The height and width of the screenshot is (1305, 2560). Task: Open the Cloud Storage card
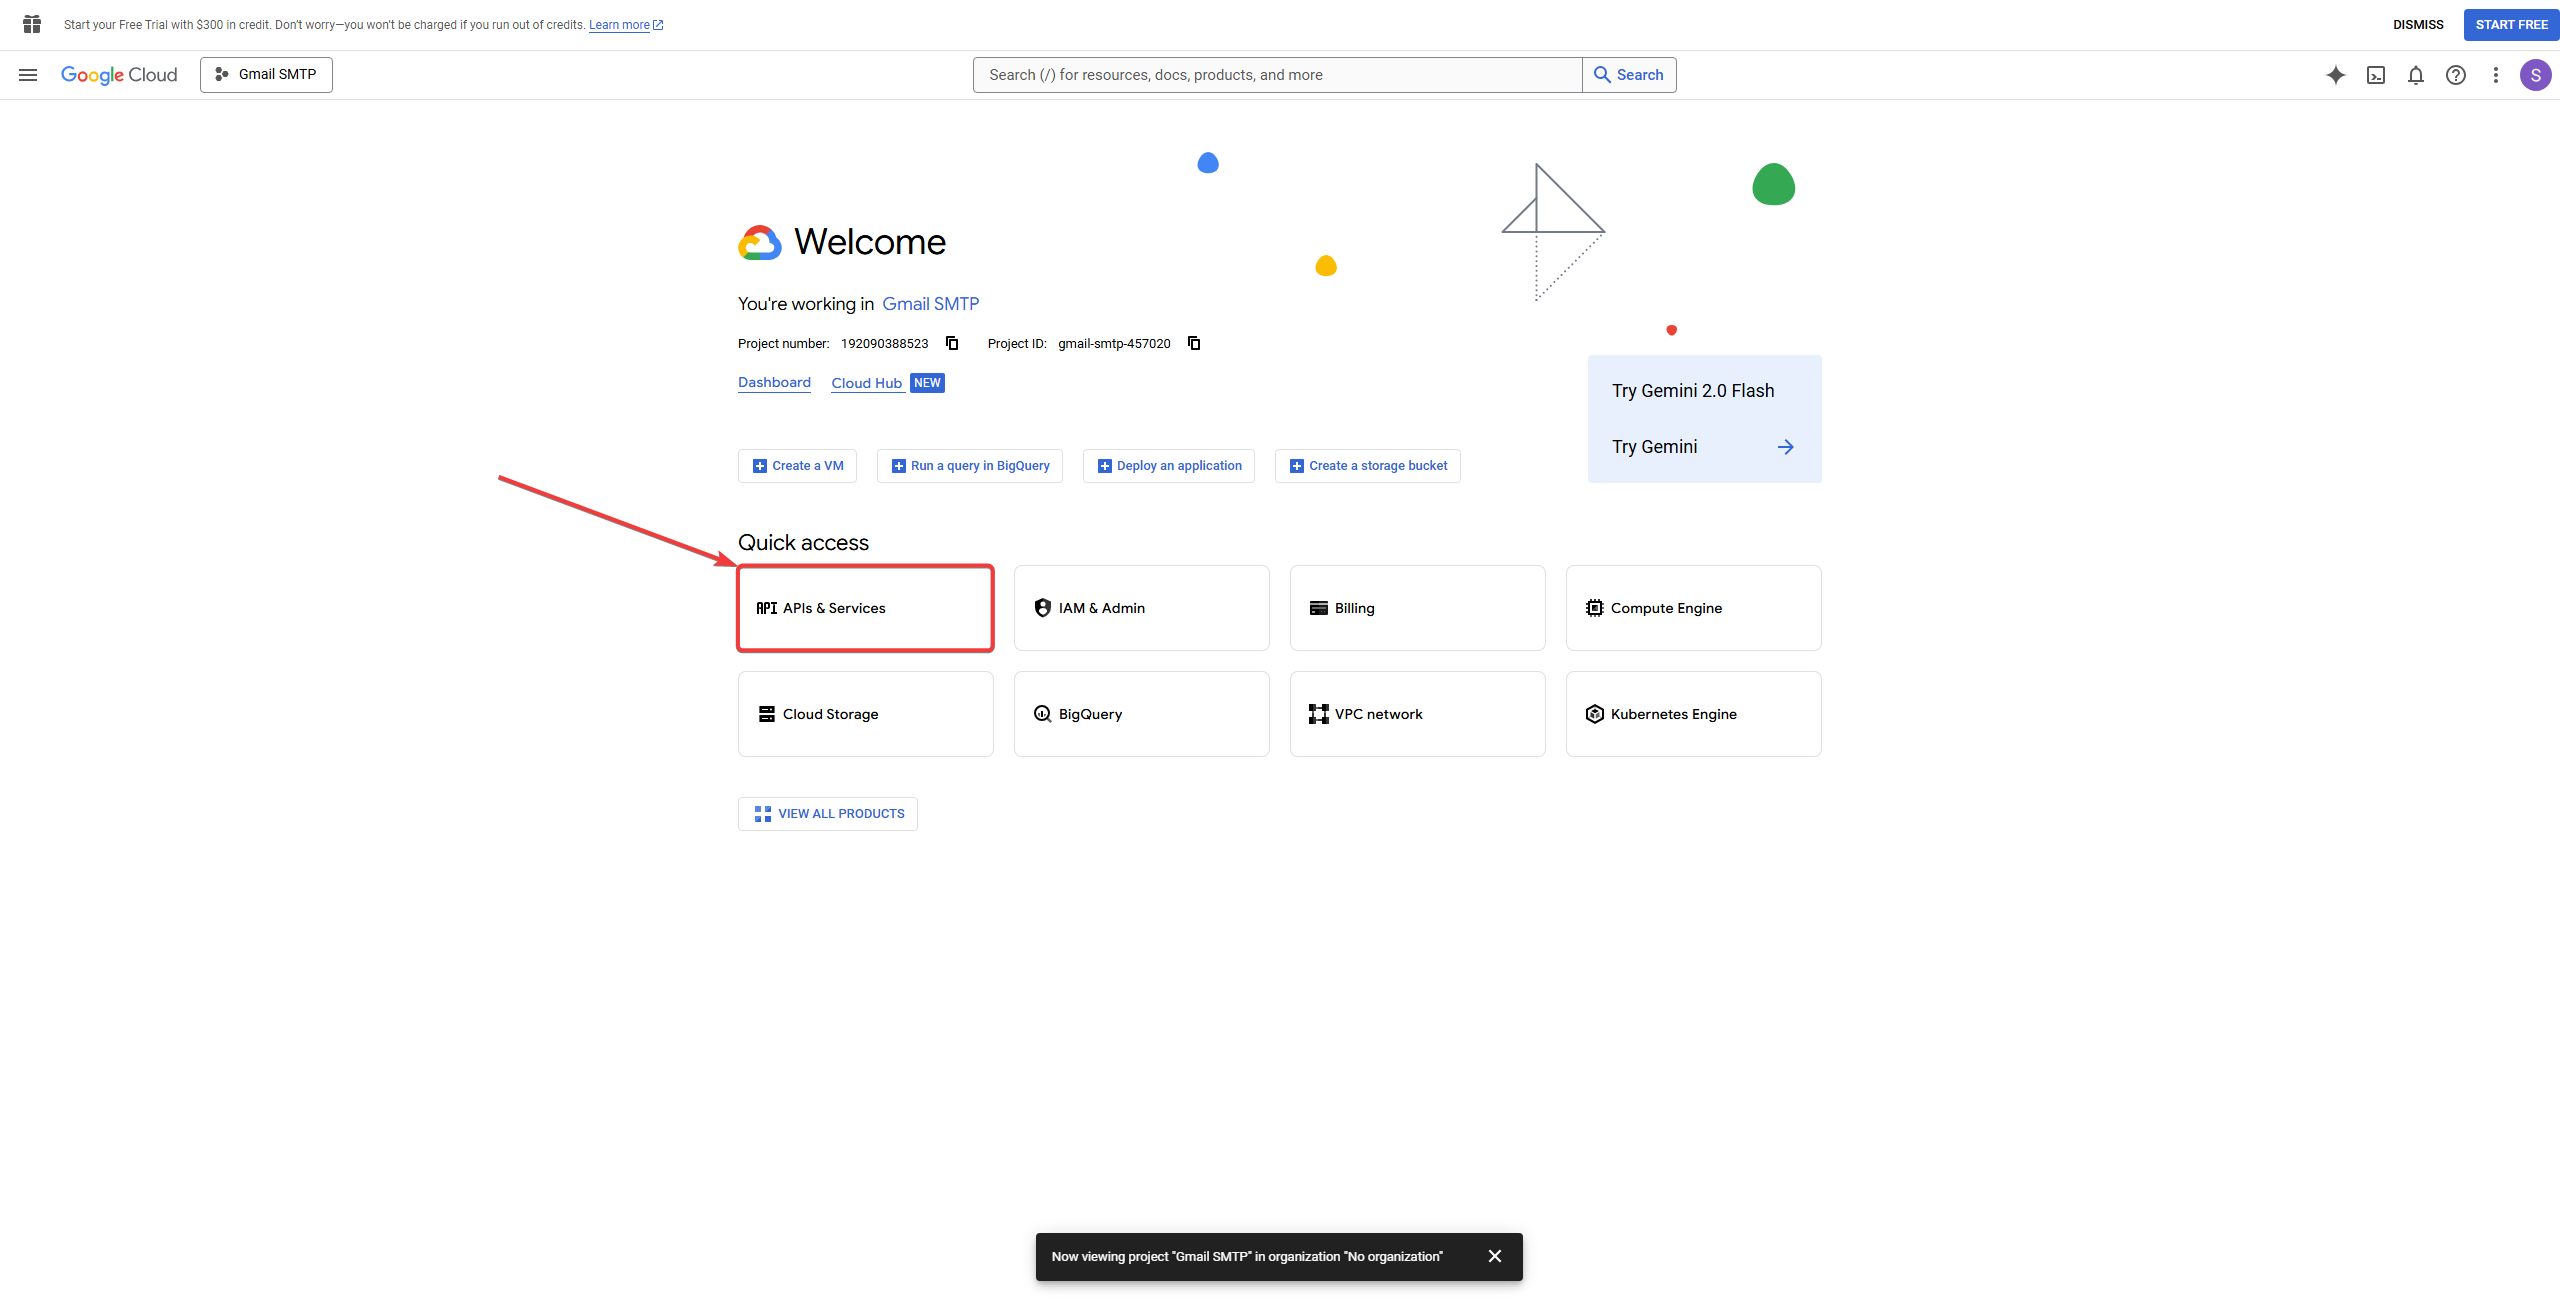point(866,714)
